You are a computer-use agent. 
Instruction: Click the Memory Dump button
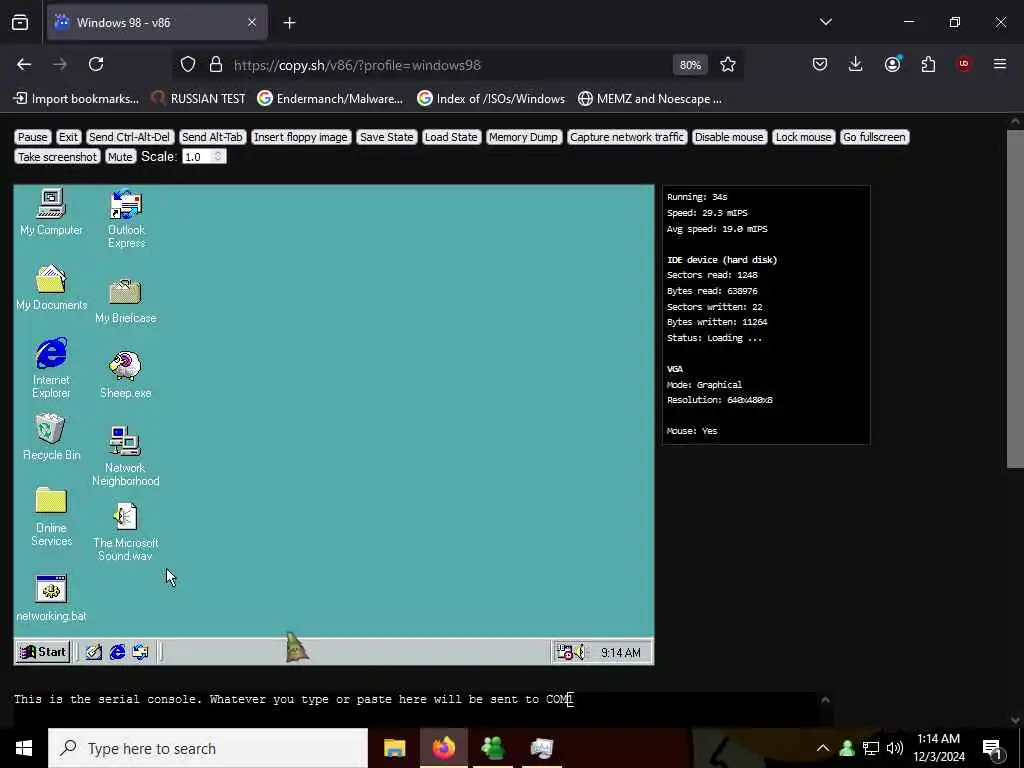pos(523,137)
